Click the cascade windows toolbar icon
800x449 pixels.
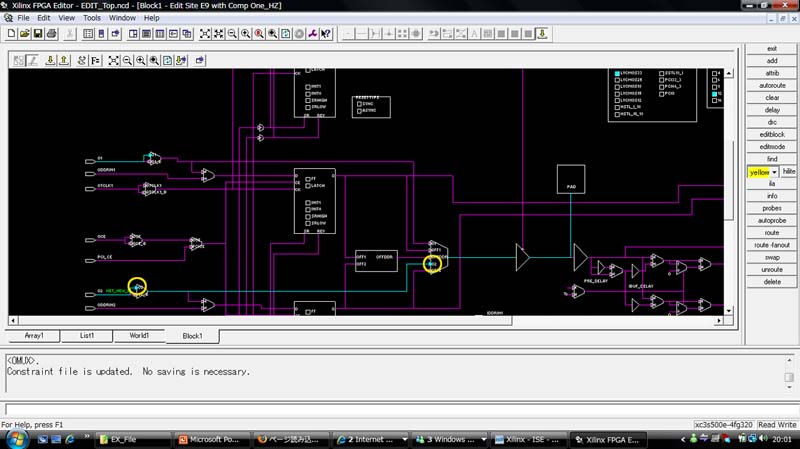187,34
